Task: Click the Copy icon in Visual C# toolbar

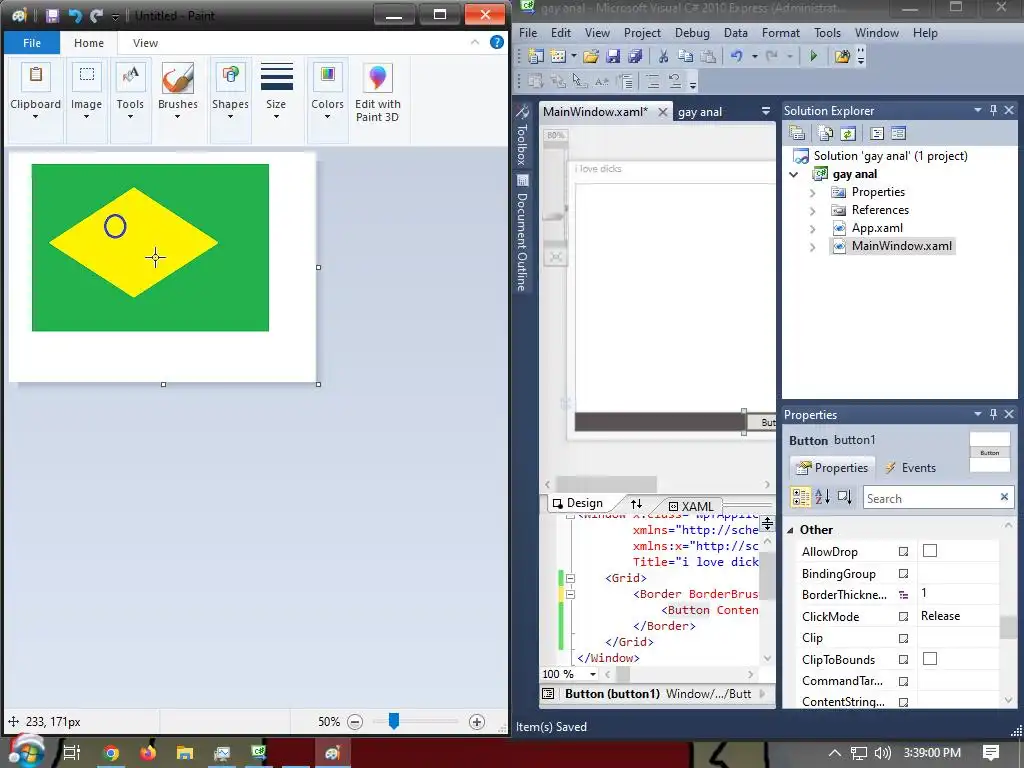Action: [x=685, y=56]
